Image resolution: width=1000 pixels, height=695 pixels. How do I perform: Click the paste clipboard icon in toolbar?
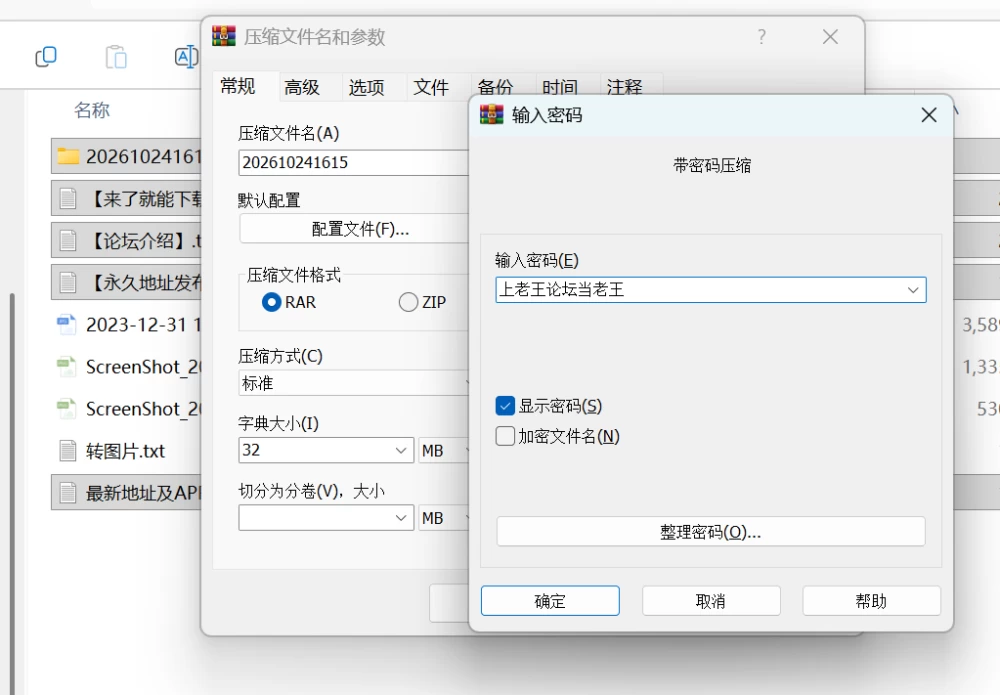[116, 57]
